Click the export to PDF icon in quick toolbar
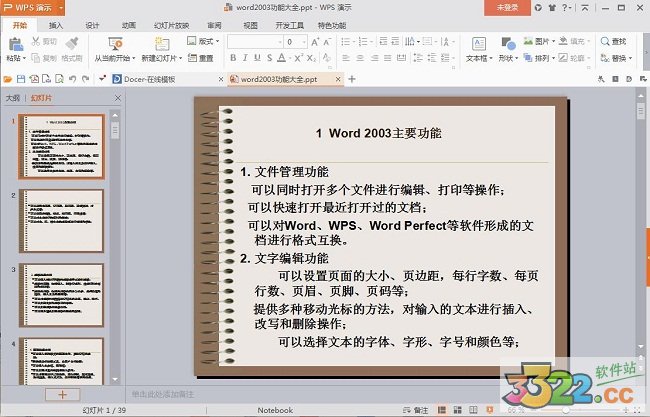The width and height of the screenshot is (650, 417). pyautogui.click(x=34, y=79)
